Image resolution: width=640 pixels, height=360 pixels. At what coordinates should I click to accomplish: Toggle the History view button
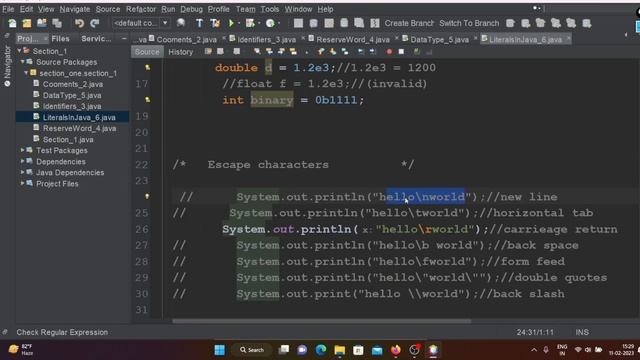pos(180,52)
